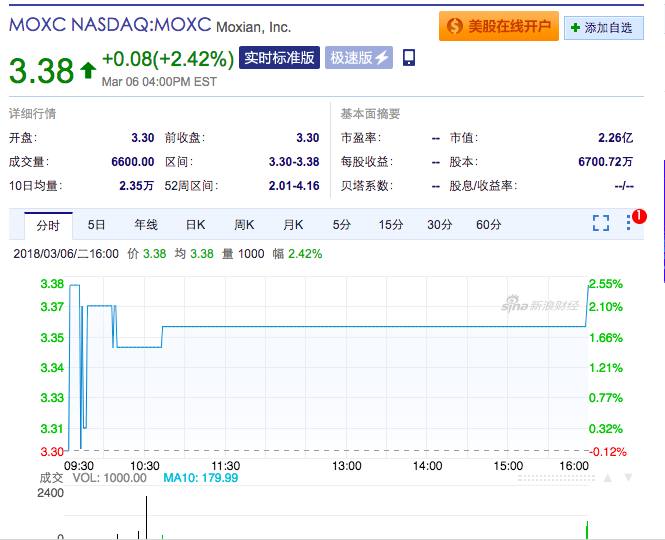Click the 3.38 current price

click(42, 71)
